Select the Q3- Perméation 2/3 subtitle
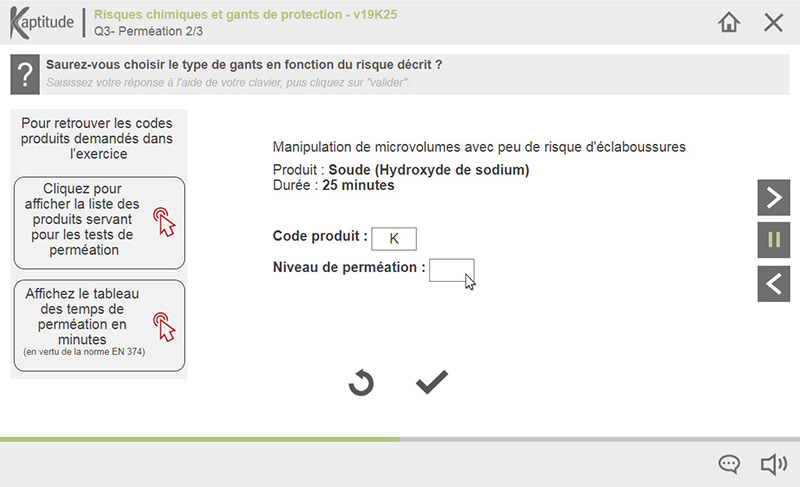This screenshot has width=800, height=487. click(x=146, y=31)
